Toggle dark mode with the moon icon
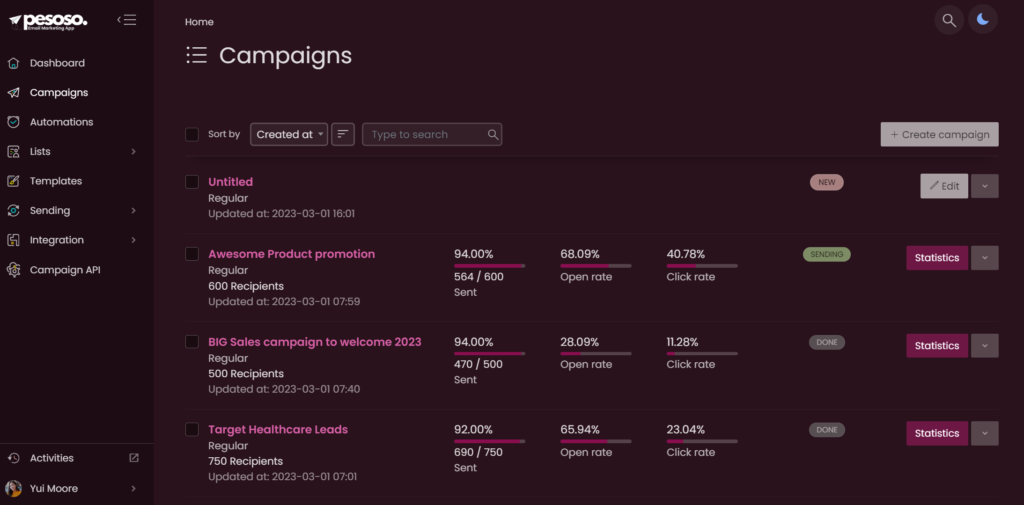Image resolution: width=1024 pixels, height=505 pixels. [983, 20]
